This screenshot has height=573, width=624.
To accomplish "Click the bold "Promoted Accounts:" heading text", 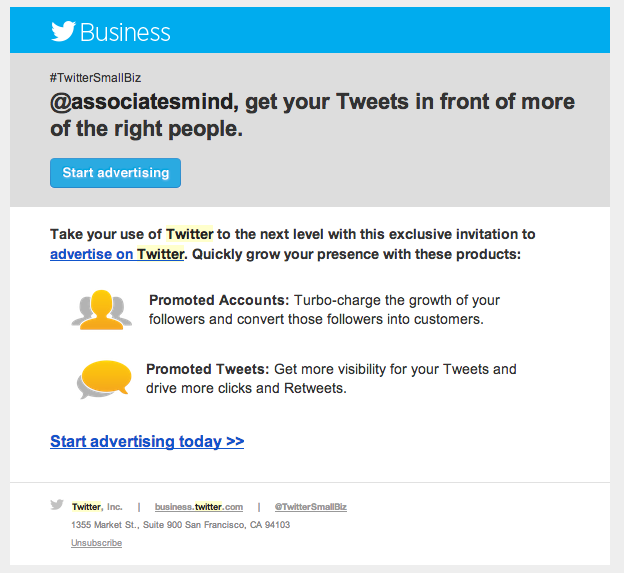I will pyautogui.click(x=219, y=300).
